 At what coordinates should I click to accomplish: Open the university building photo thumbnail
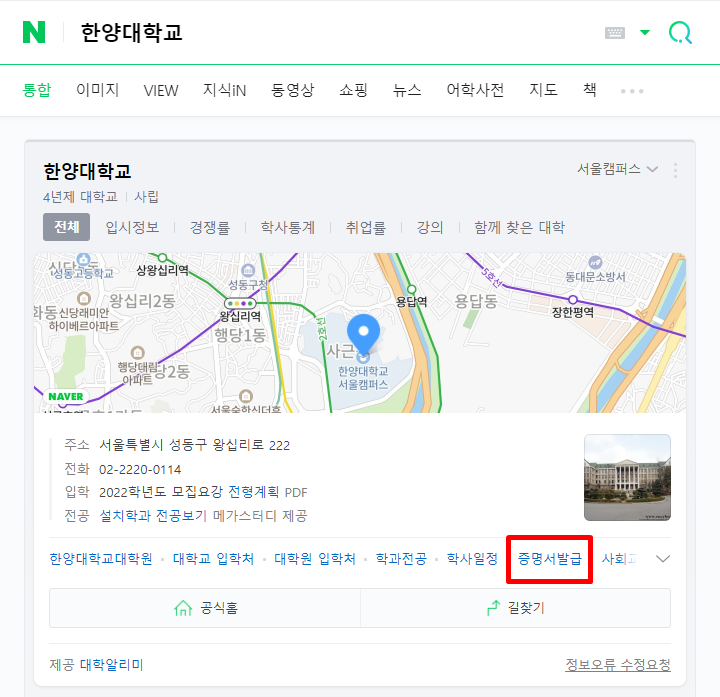[627, 478]
